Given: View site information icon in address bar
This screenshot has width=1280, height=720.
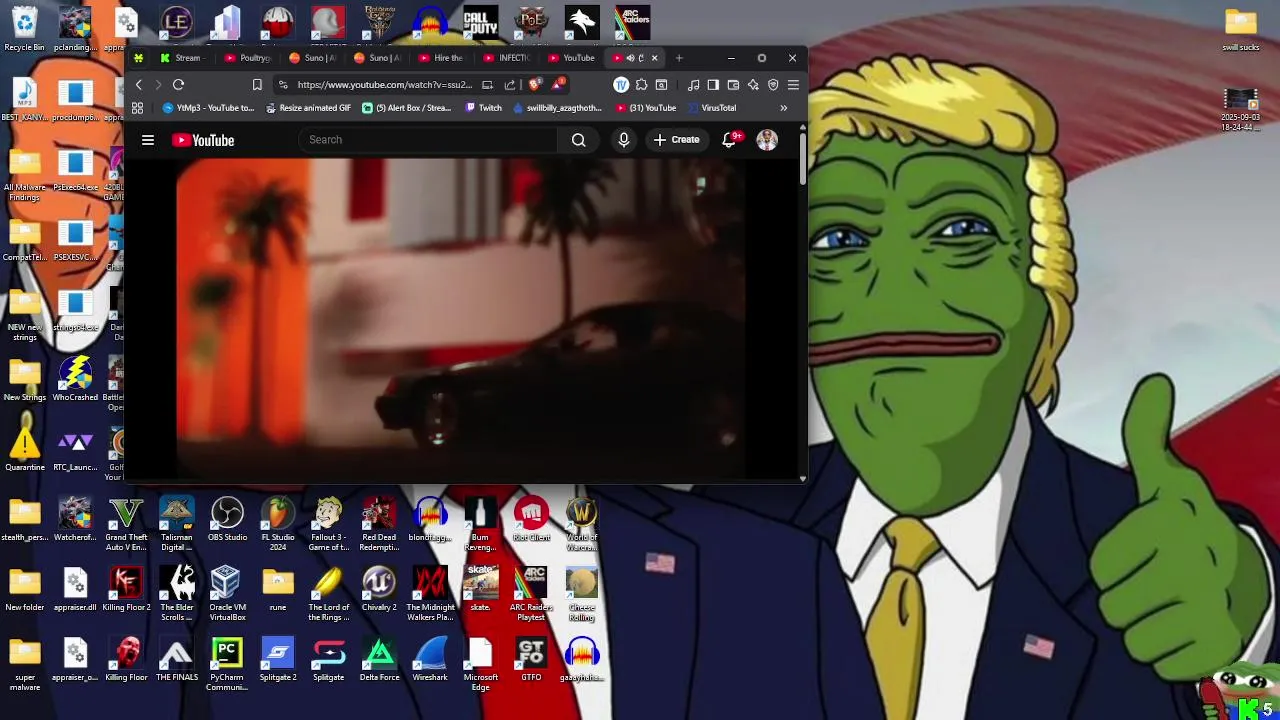Looking at the screenshot, I should (282, 85).
